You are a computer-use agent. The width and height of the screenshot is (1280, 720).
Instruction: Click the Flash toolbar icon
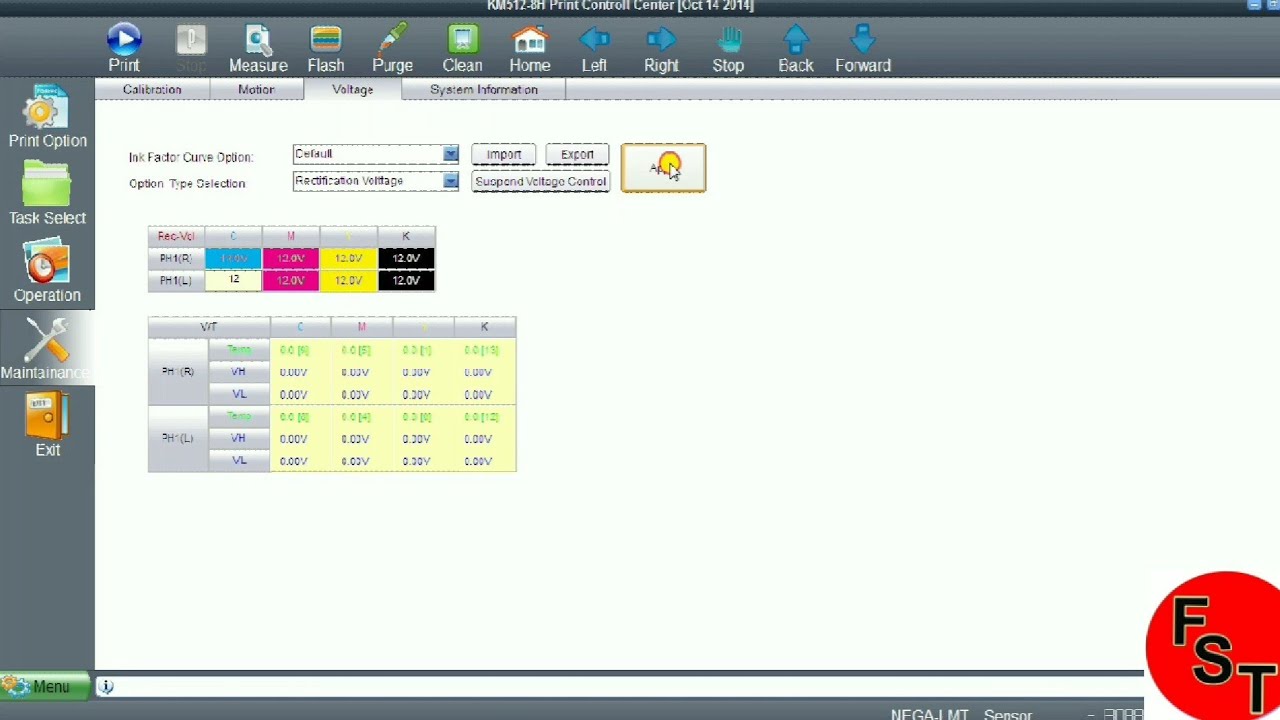[326, 48]
